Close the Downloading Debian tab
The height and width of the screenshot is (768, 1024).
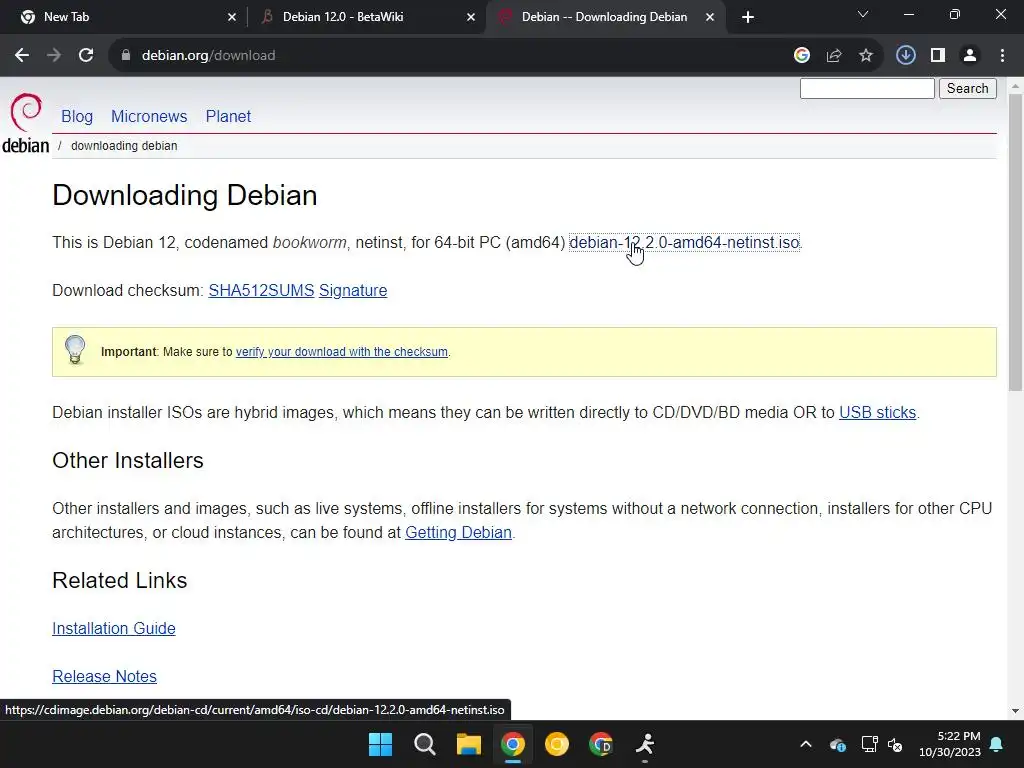[x=710, y=17]
